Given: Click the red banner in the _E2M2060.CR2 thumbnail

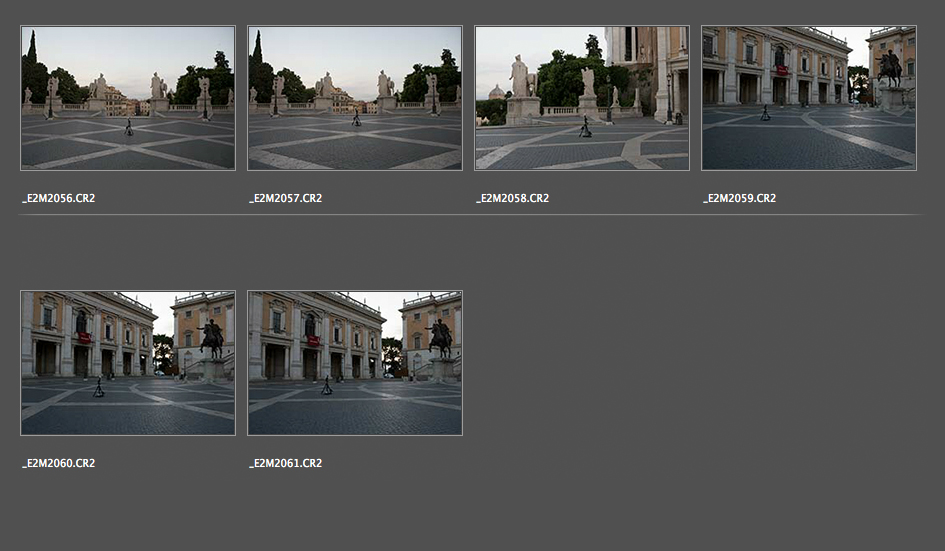Looking at the screenshot, I should pos(85,338).
